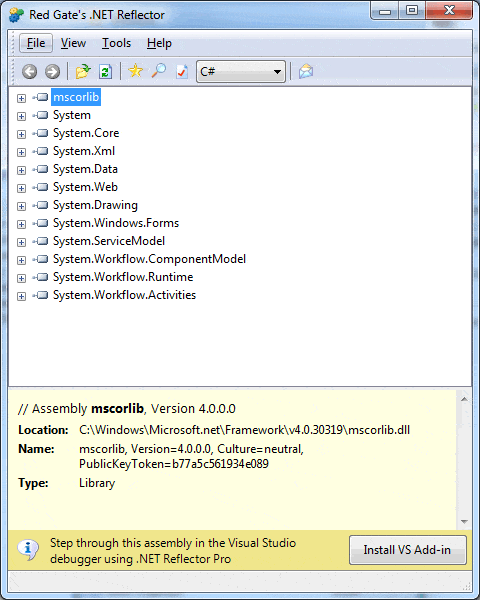The height and width of the screenshot is (600, 480).
Task: Go back with the Back arrow icon
Action: [x=29, y=72]
